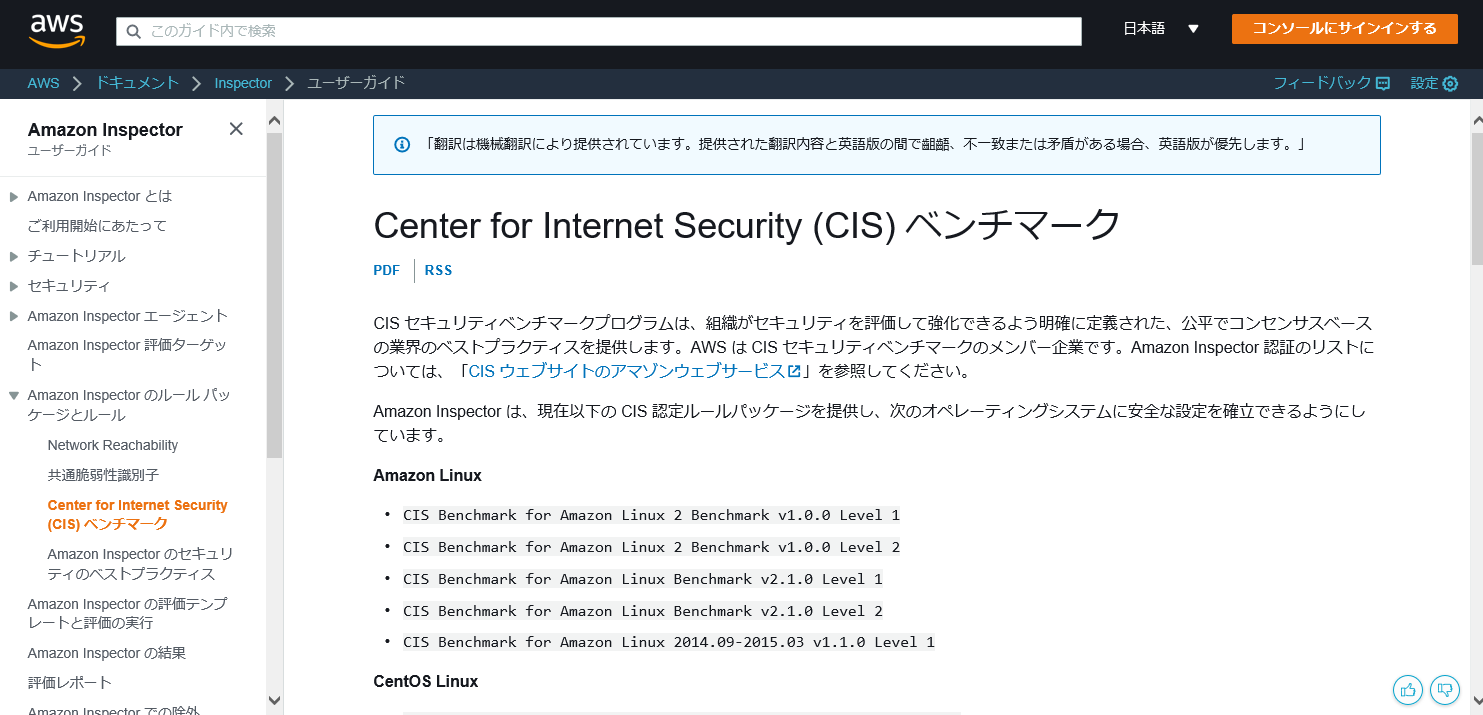Viewport: 1483px width, 715px height.
Task: Open settings via the gear icon
Action: tap(1450, 83)
